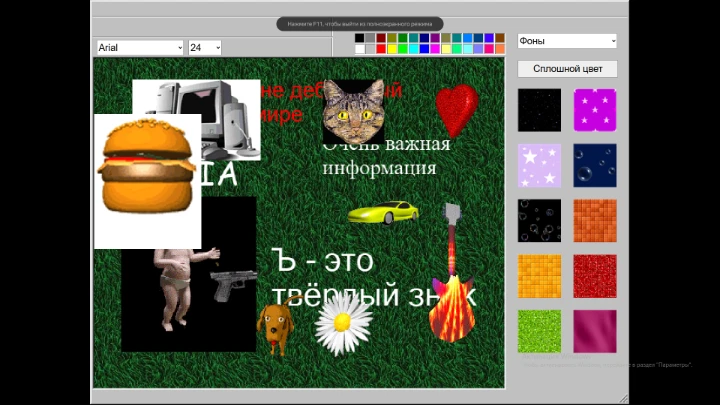Viewport: 720px width, 405px height.
Task: Pick the spring green (mint) swatch
Action: pos(457,49)
